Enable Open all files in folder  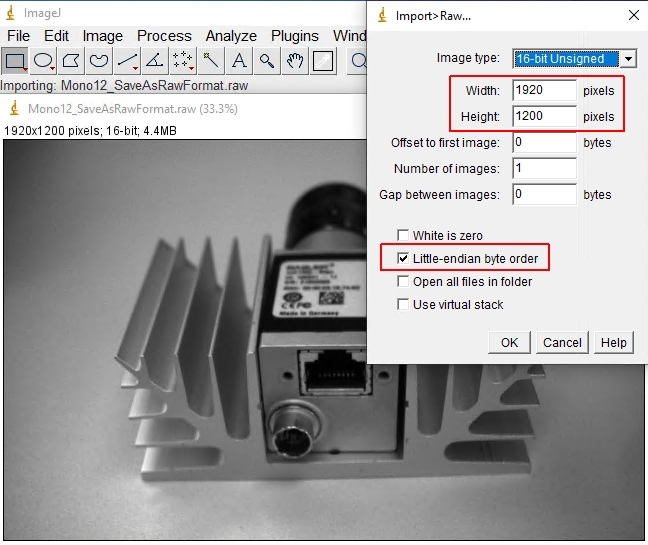point(403,282)
